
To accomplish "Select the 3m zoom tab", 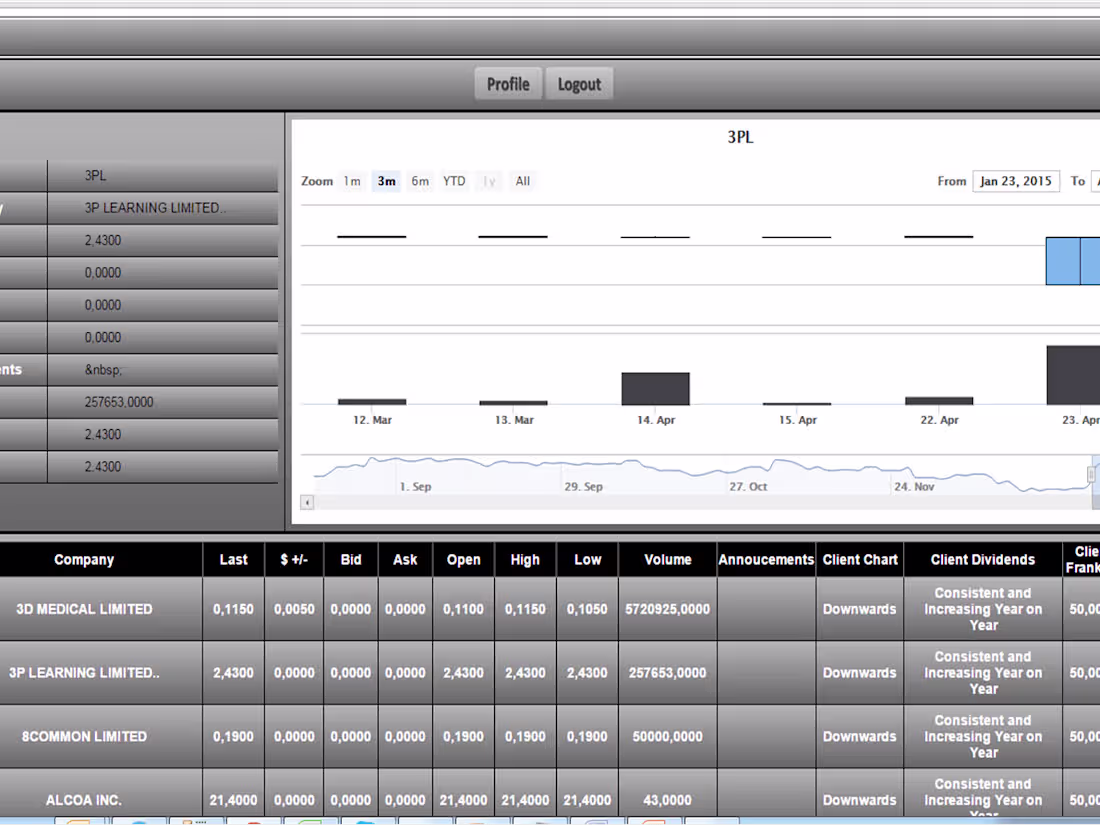I will (x=386, y=181).
